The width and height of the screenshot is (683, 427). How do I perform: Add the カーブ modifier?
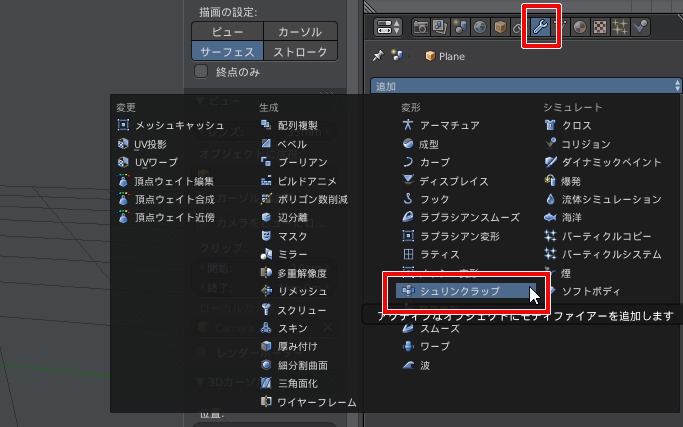point(426,162)
